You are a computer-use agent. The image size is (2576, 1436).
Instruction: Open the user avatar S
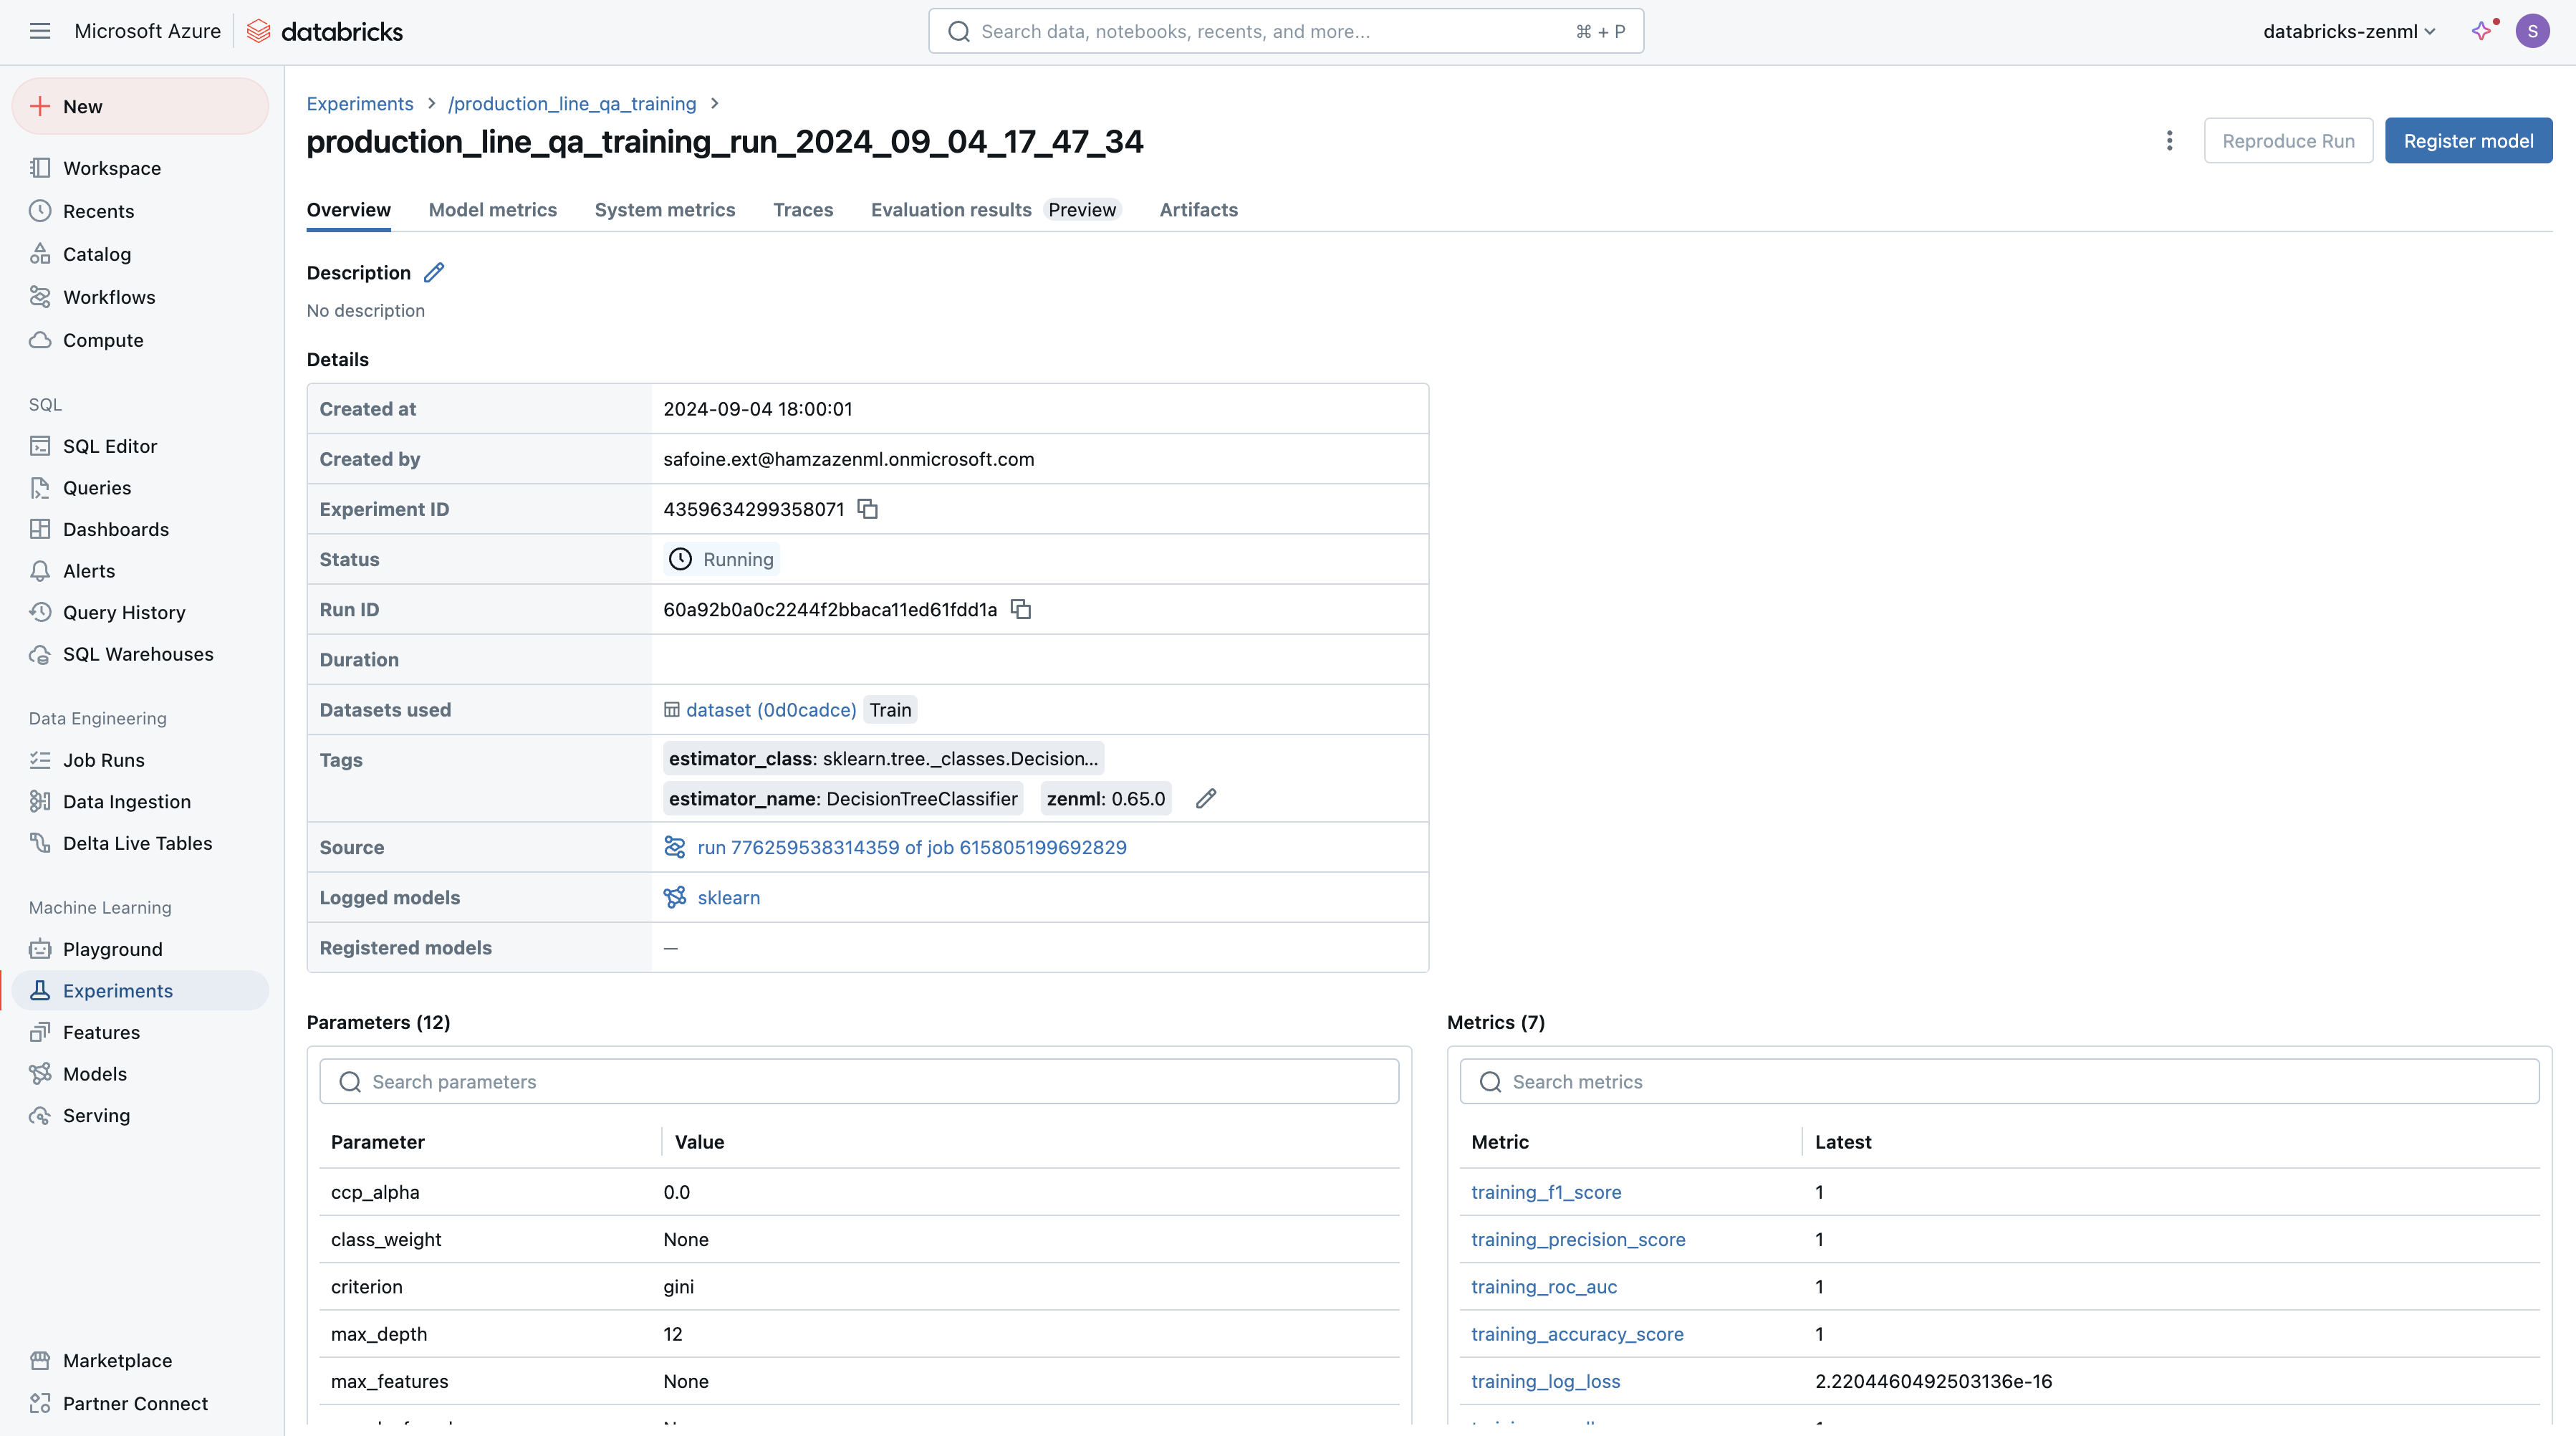(2532, 31)
